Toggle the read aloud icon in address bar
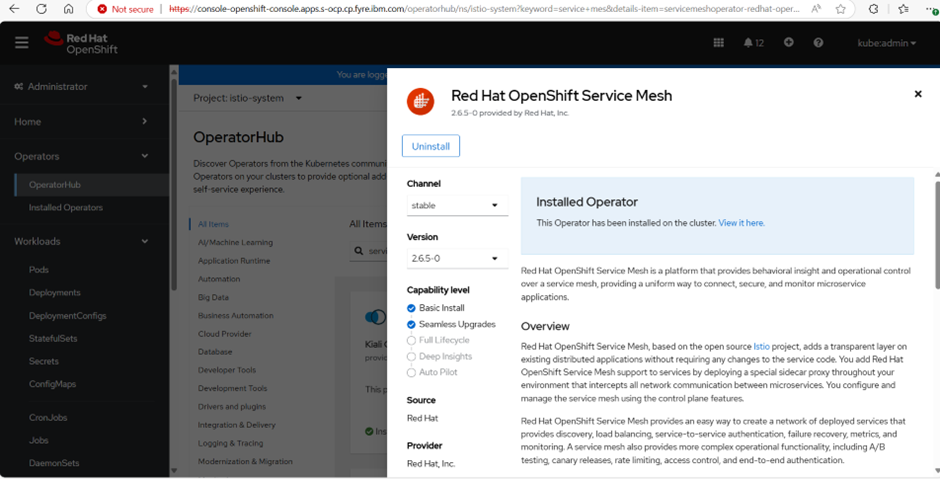The image size is (940, 479). 816,9
